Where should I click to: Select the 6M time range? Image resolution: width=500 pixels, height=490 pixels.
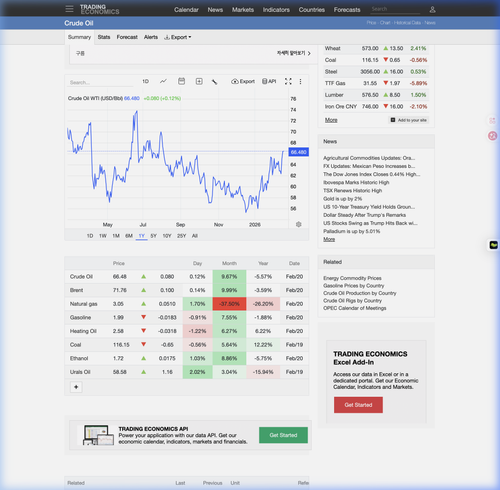point(129,236)
